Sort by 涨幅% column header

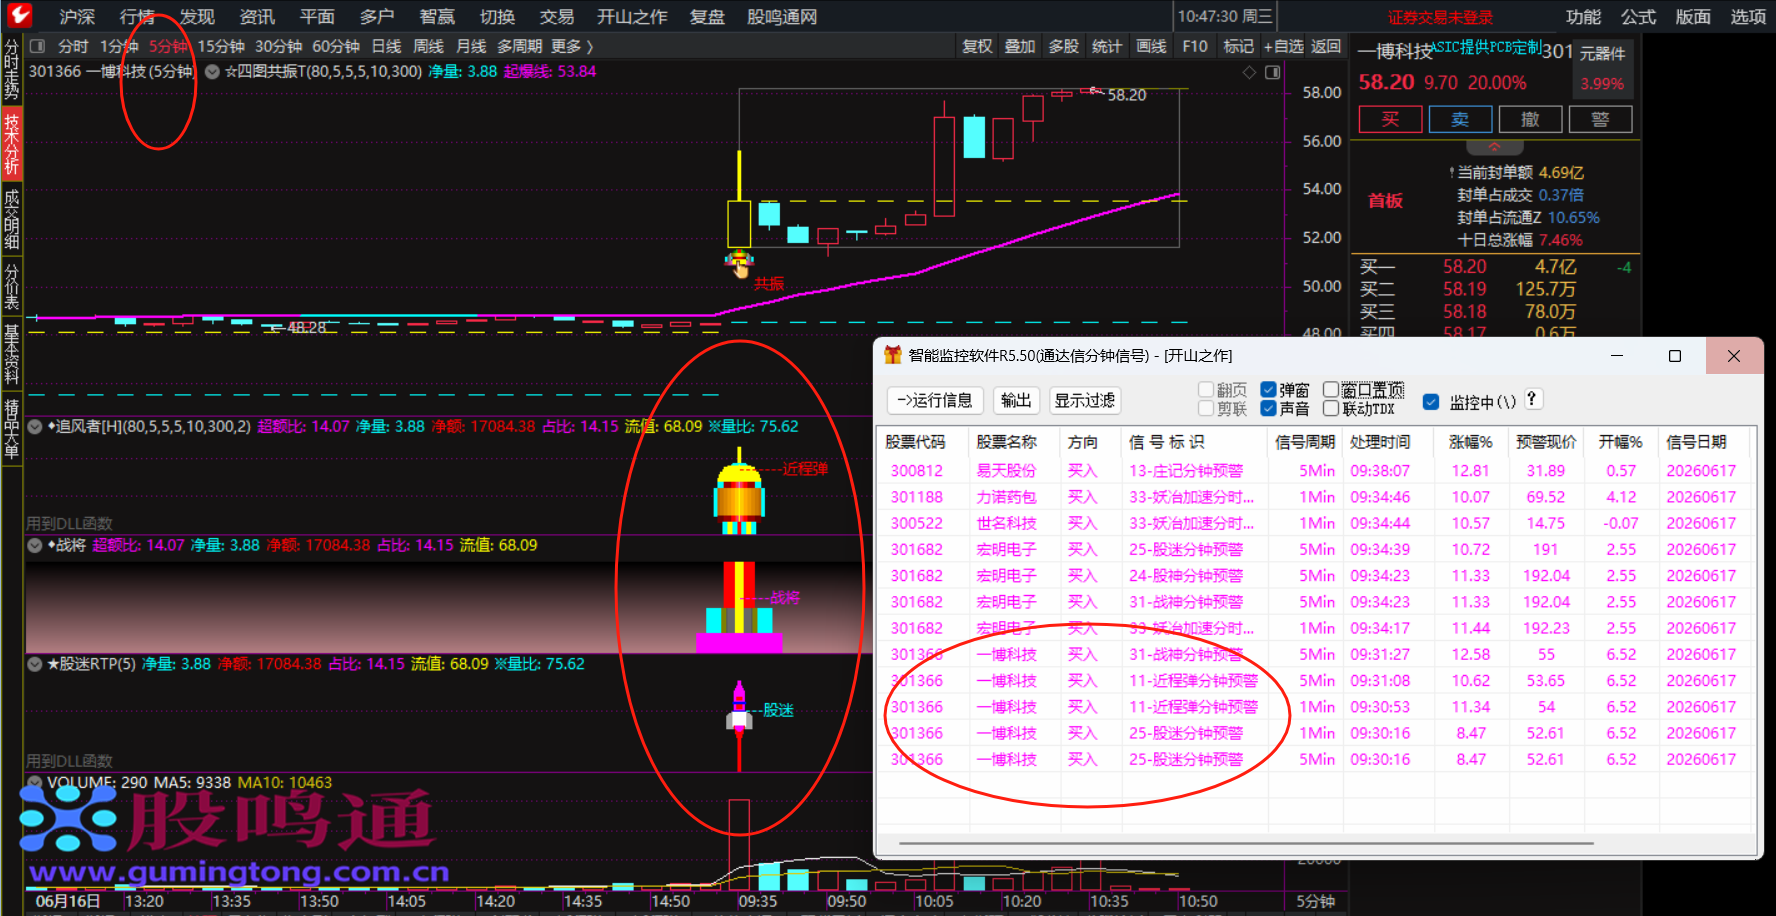pos(1470,442)
